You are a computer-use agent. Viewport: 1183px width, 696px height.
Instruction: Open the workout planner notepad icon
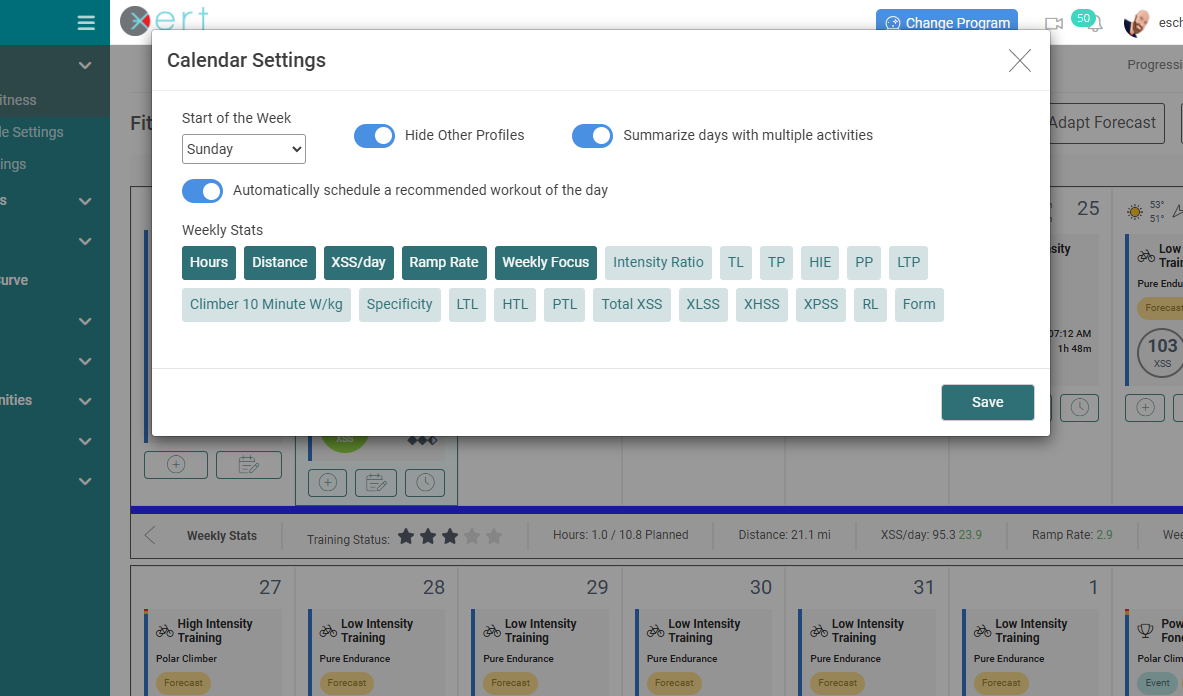click(248, 464)
